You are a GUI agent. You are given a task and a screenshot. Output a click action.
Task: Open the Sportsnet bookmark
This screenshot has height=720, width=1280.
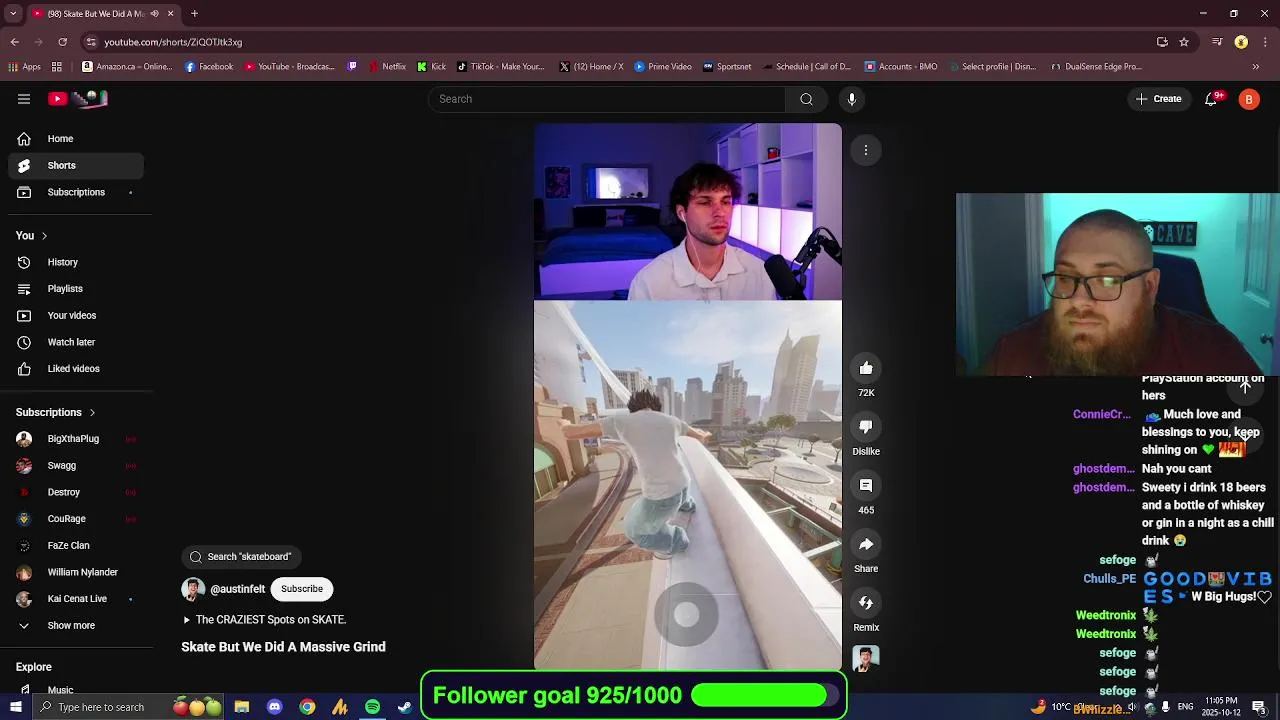pos(727,67)
